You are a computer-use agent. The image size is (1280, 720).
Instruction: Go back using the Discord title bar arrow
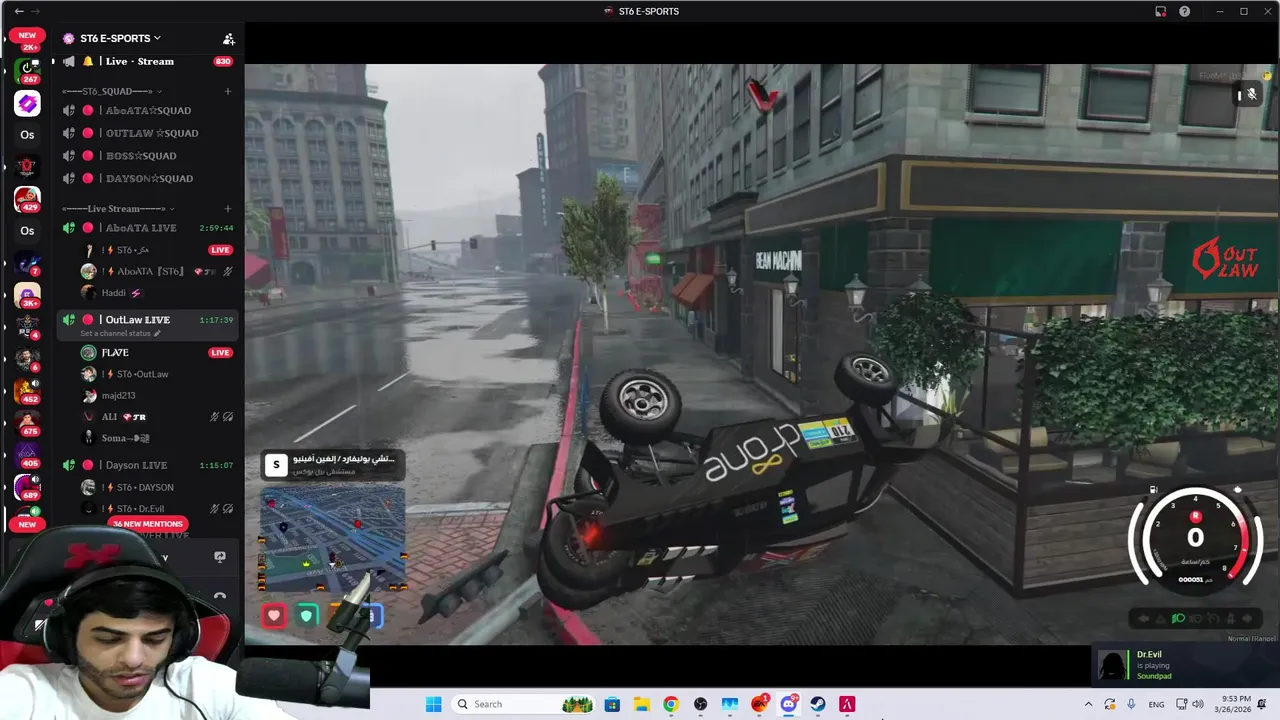(x=18, y=11)
